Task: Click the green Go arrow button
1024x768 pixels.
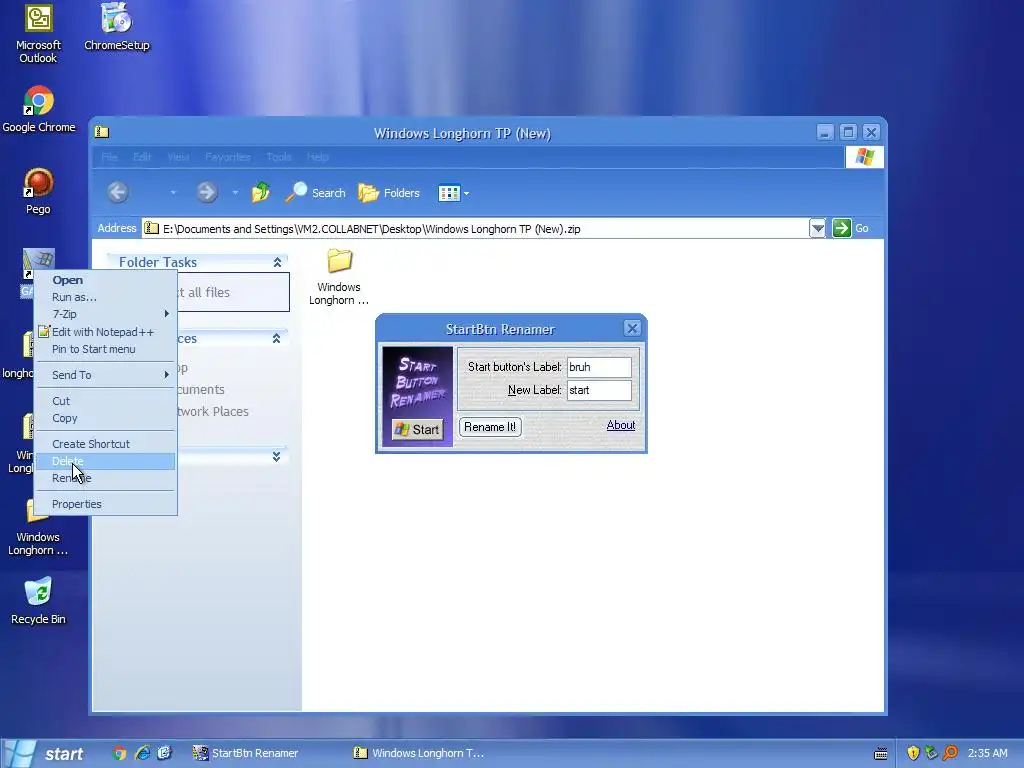Action: pyautogui.click(x=841, y=228)
